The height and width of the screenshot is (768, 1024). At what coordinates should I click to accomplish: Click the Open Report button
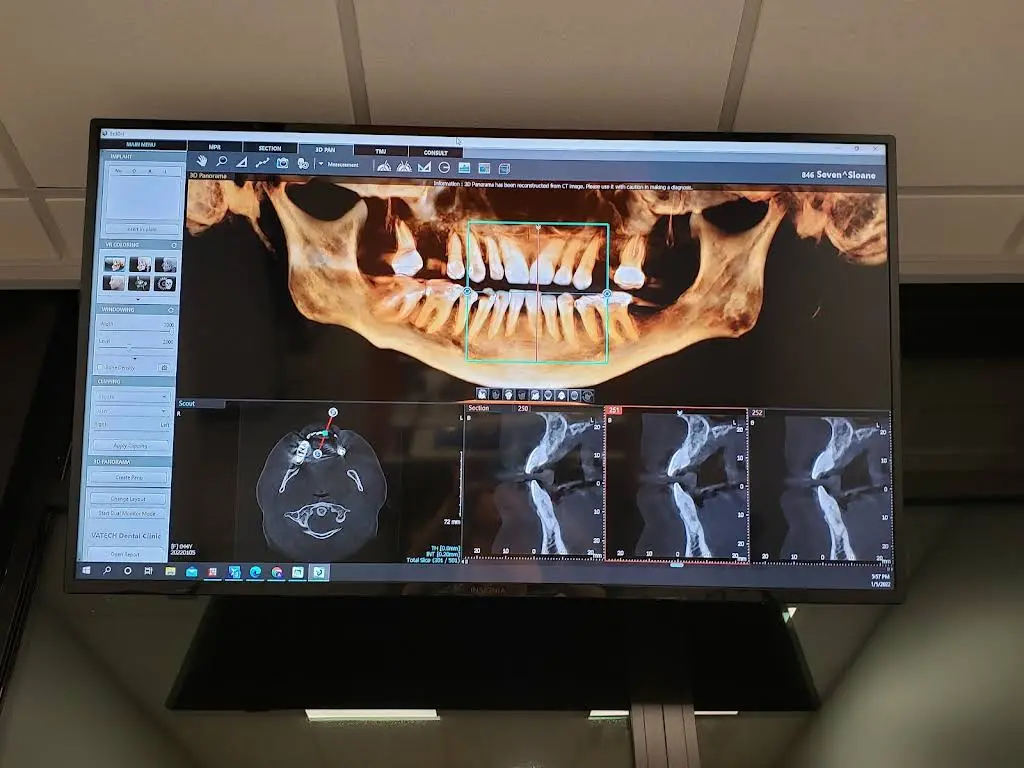click(x=125, y=554)
